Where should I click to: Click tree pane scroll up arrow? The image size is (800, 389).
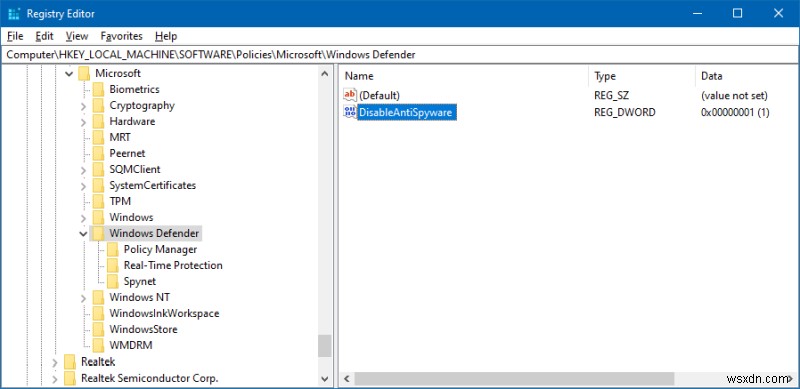[x=324, y=74]
